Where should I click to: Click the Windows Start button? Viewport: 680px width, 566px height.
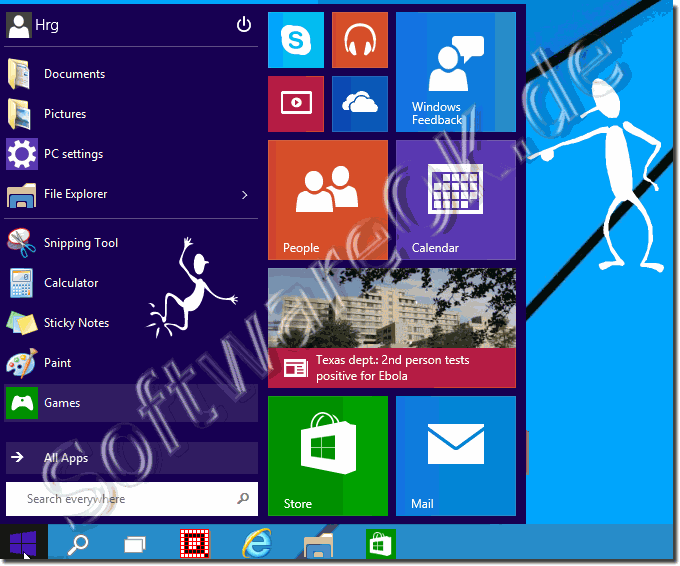[x=23, y=543]
